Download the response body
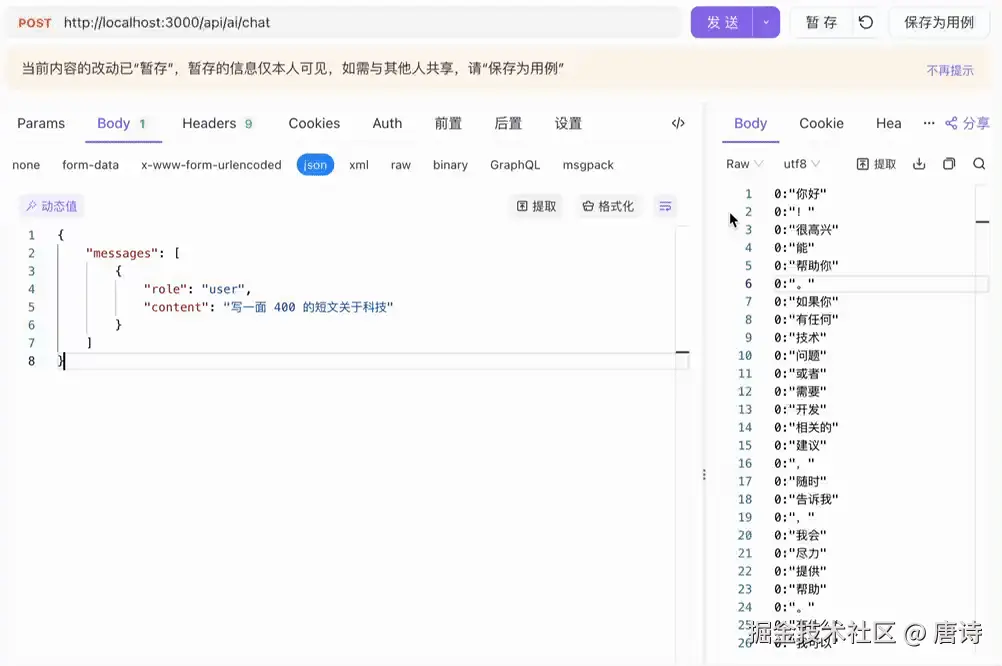 pyautogui.click(x=919, y=163)
